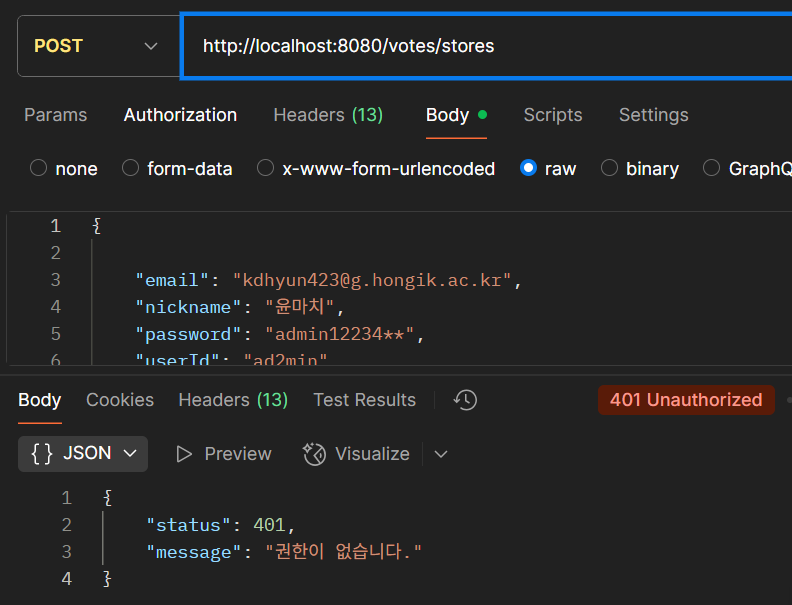Screen dimensions: 792x605
Task: Expand the chevron next to Visualize
Action: click(x=441, y=454)
